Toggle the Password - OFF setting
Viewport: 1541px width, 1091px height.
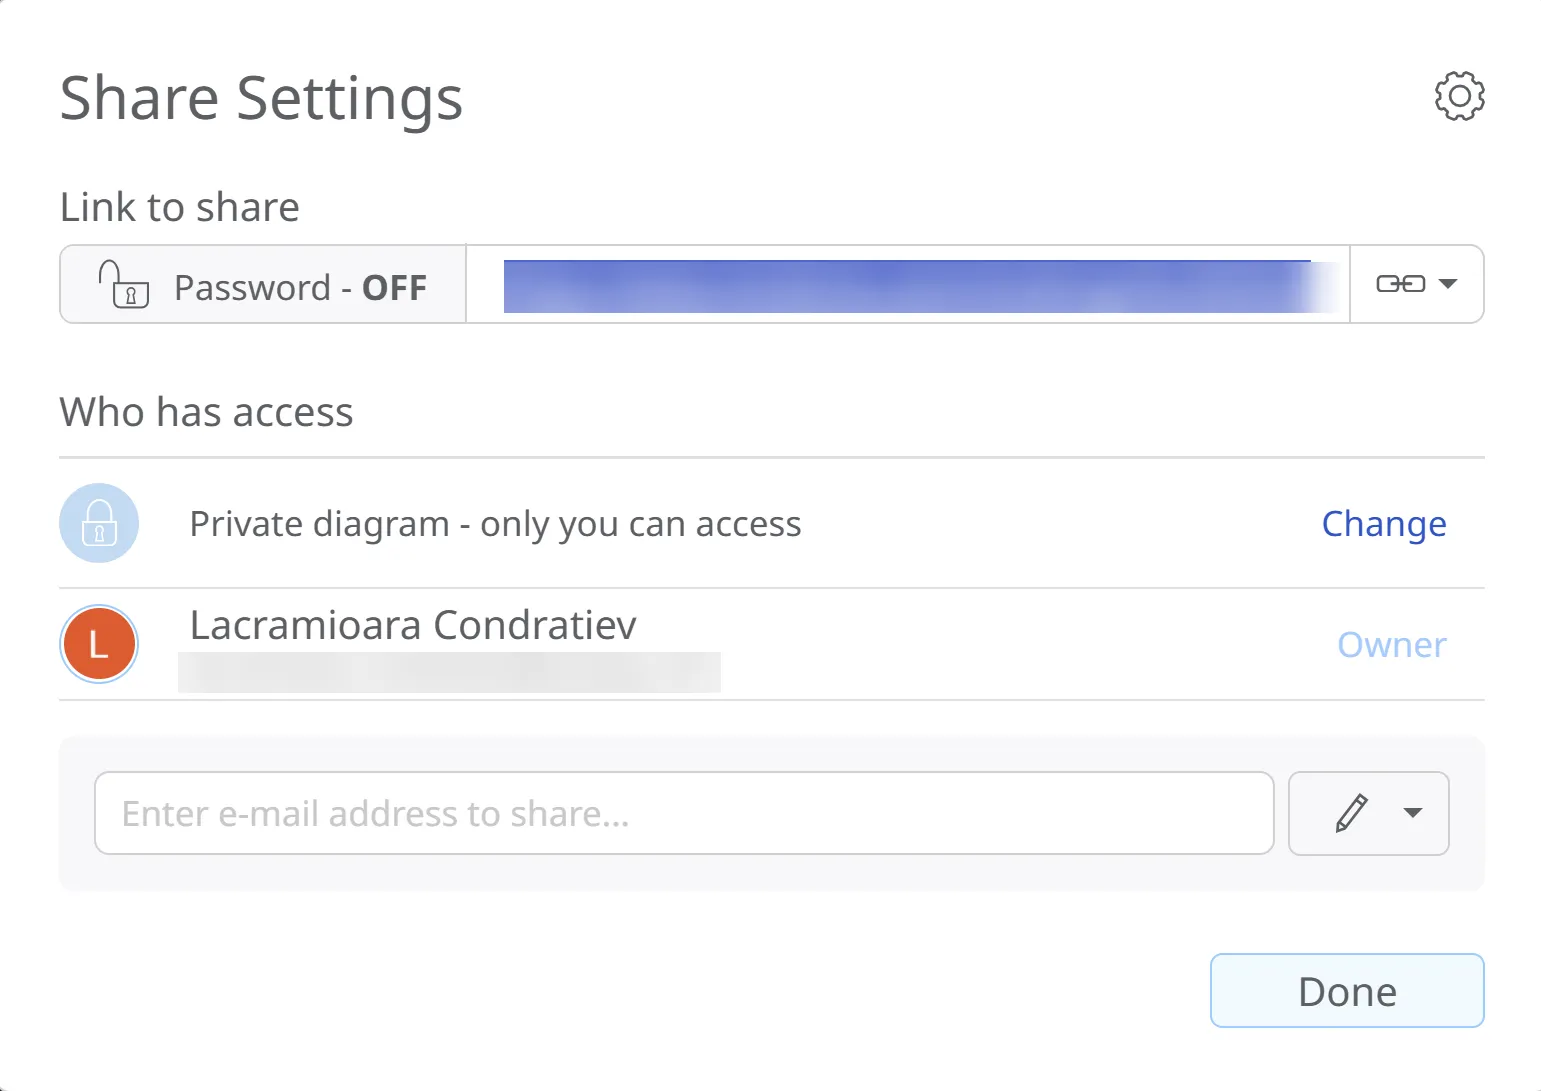[x=299, y=288]
